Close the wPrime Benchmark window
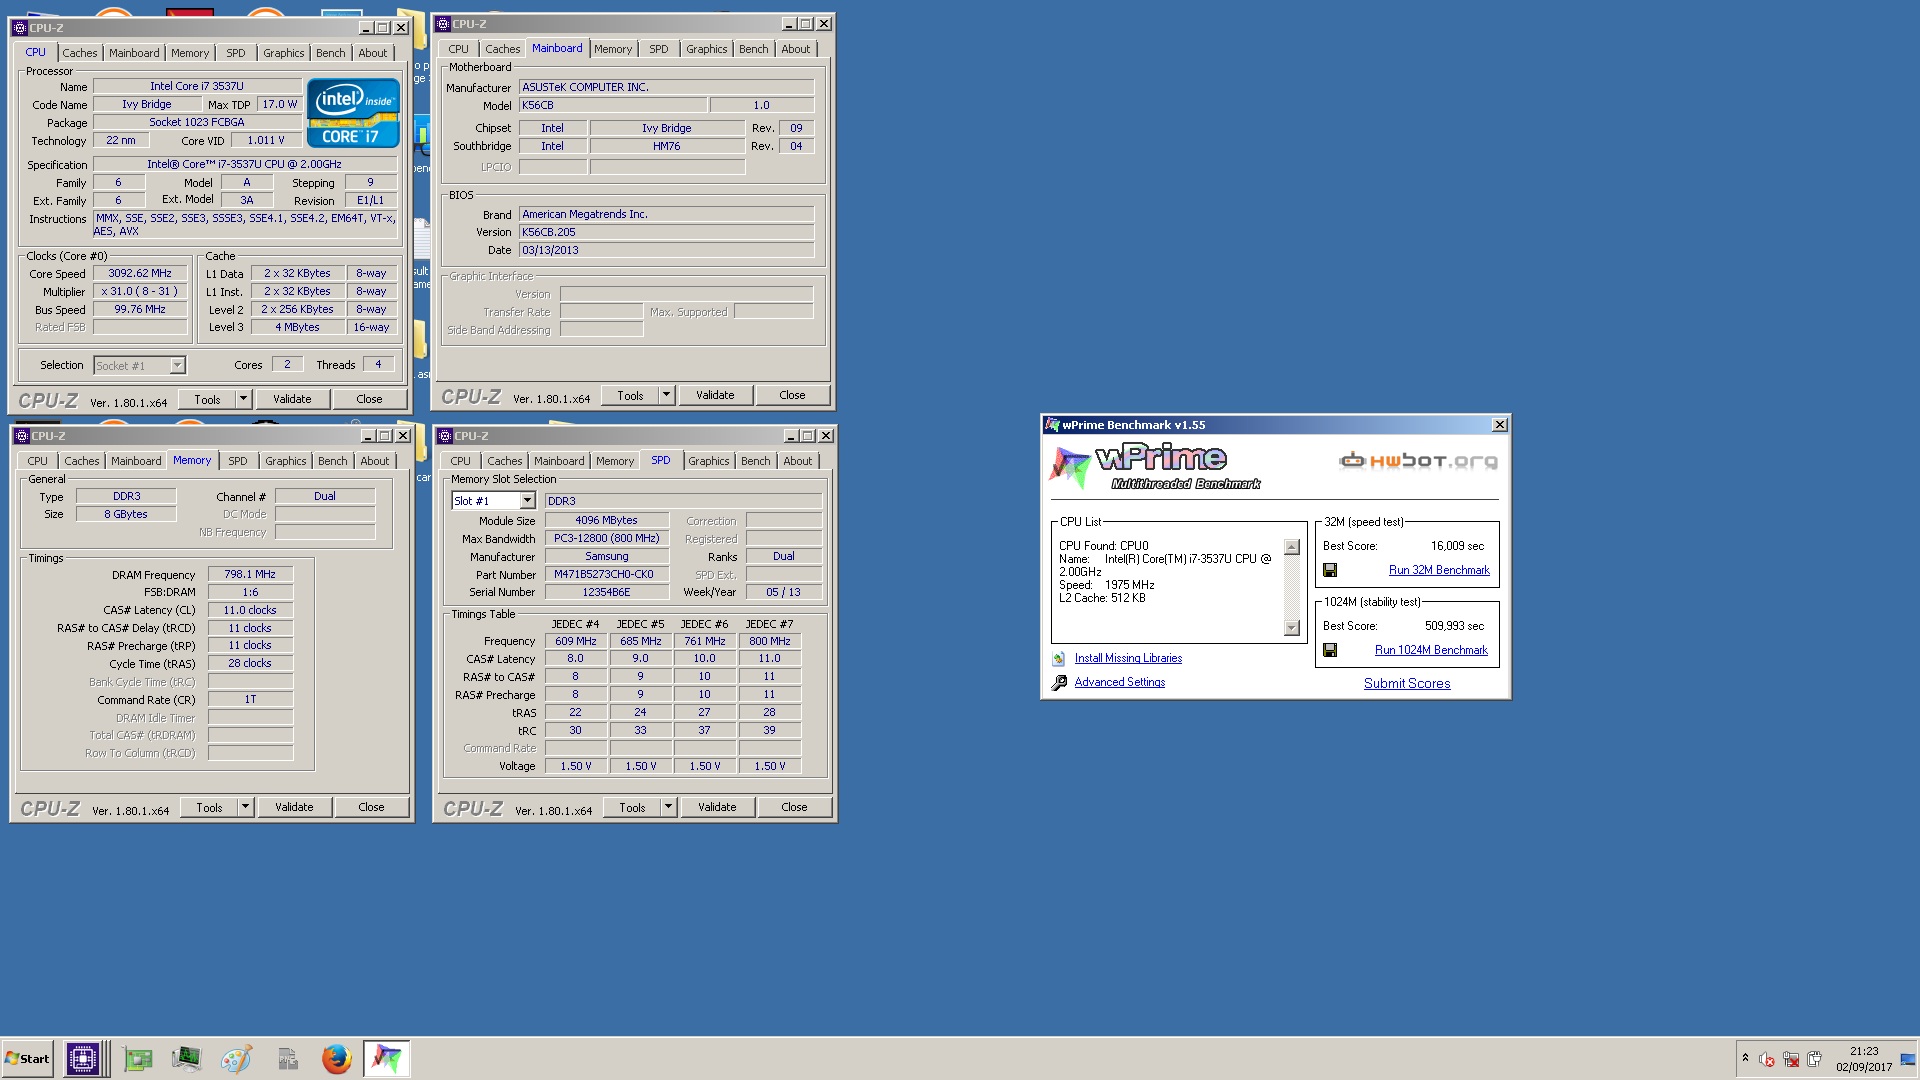The width and height of the screenshot is (1920, 1080). tap(1499, 425)
